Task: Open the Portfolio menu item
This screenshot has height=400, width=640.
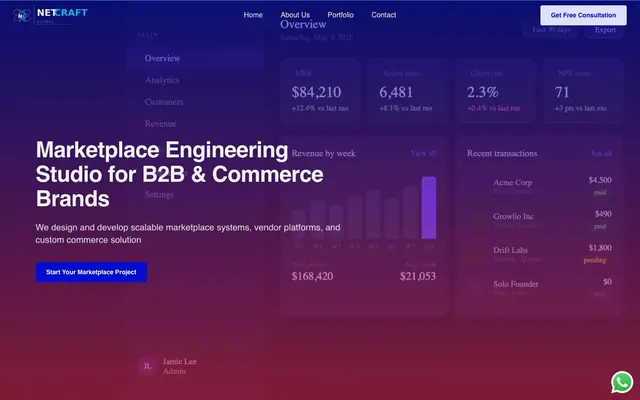Action: click(x=340, y=15)
